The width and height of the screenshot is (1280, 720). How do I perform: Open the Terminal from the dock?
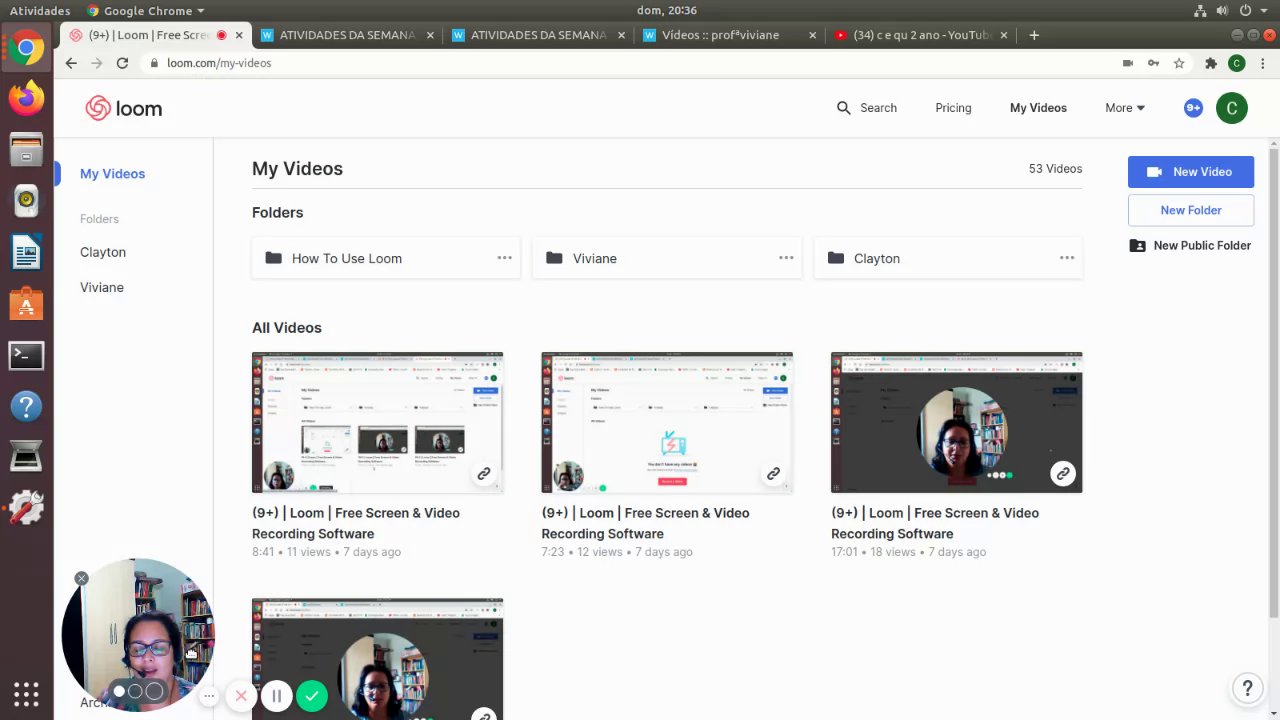tap(26, 355)
